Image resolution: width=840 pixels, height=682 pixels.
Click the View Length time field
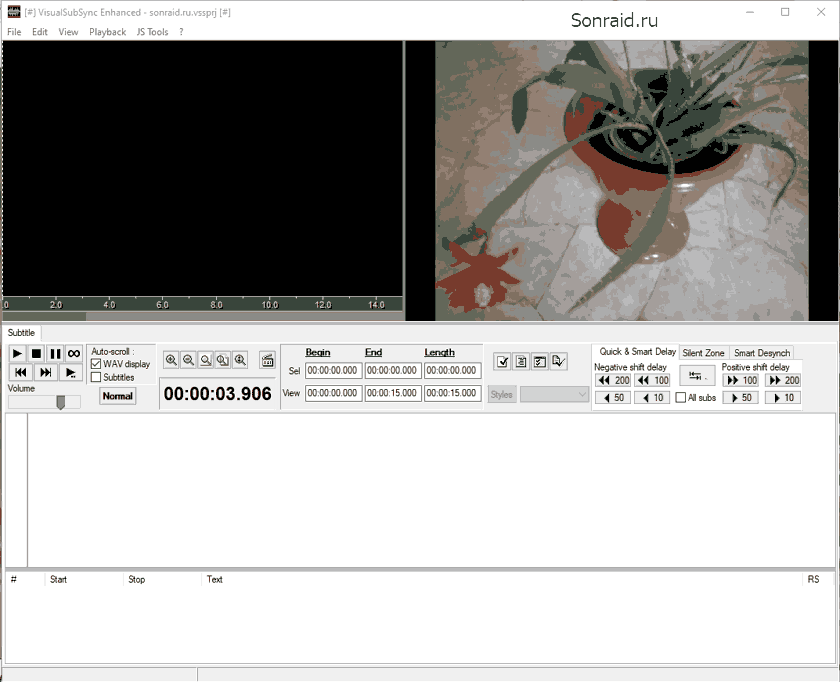click(452, 393)
